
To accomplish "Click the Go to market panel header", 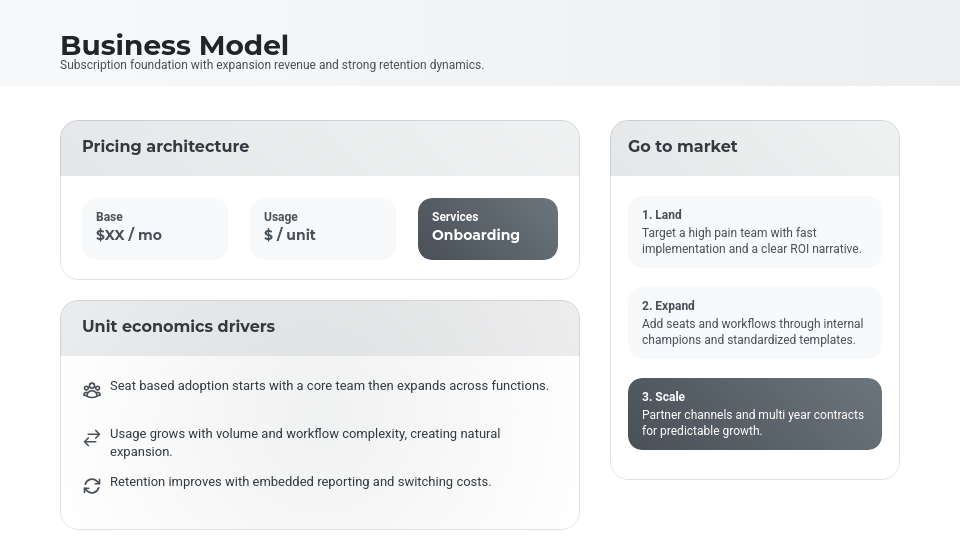I will tap(755, 147).
